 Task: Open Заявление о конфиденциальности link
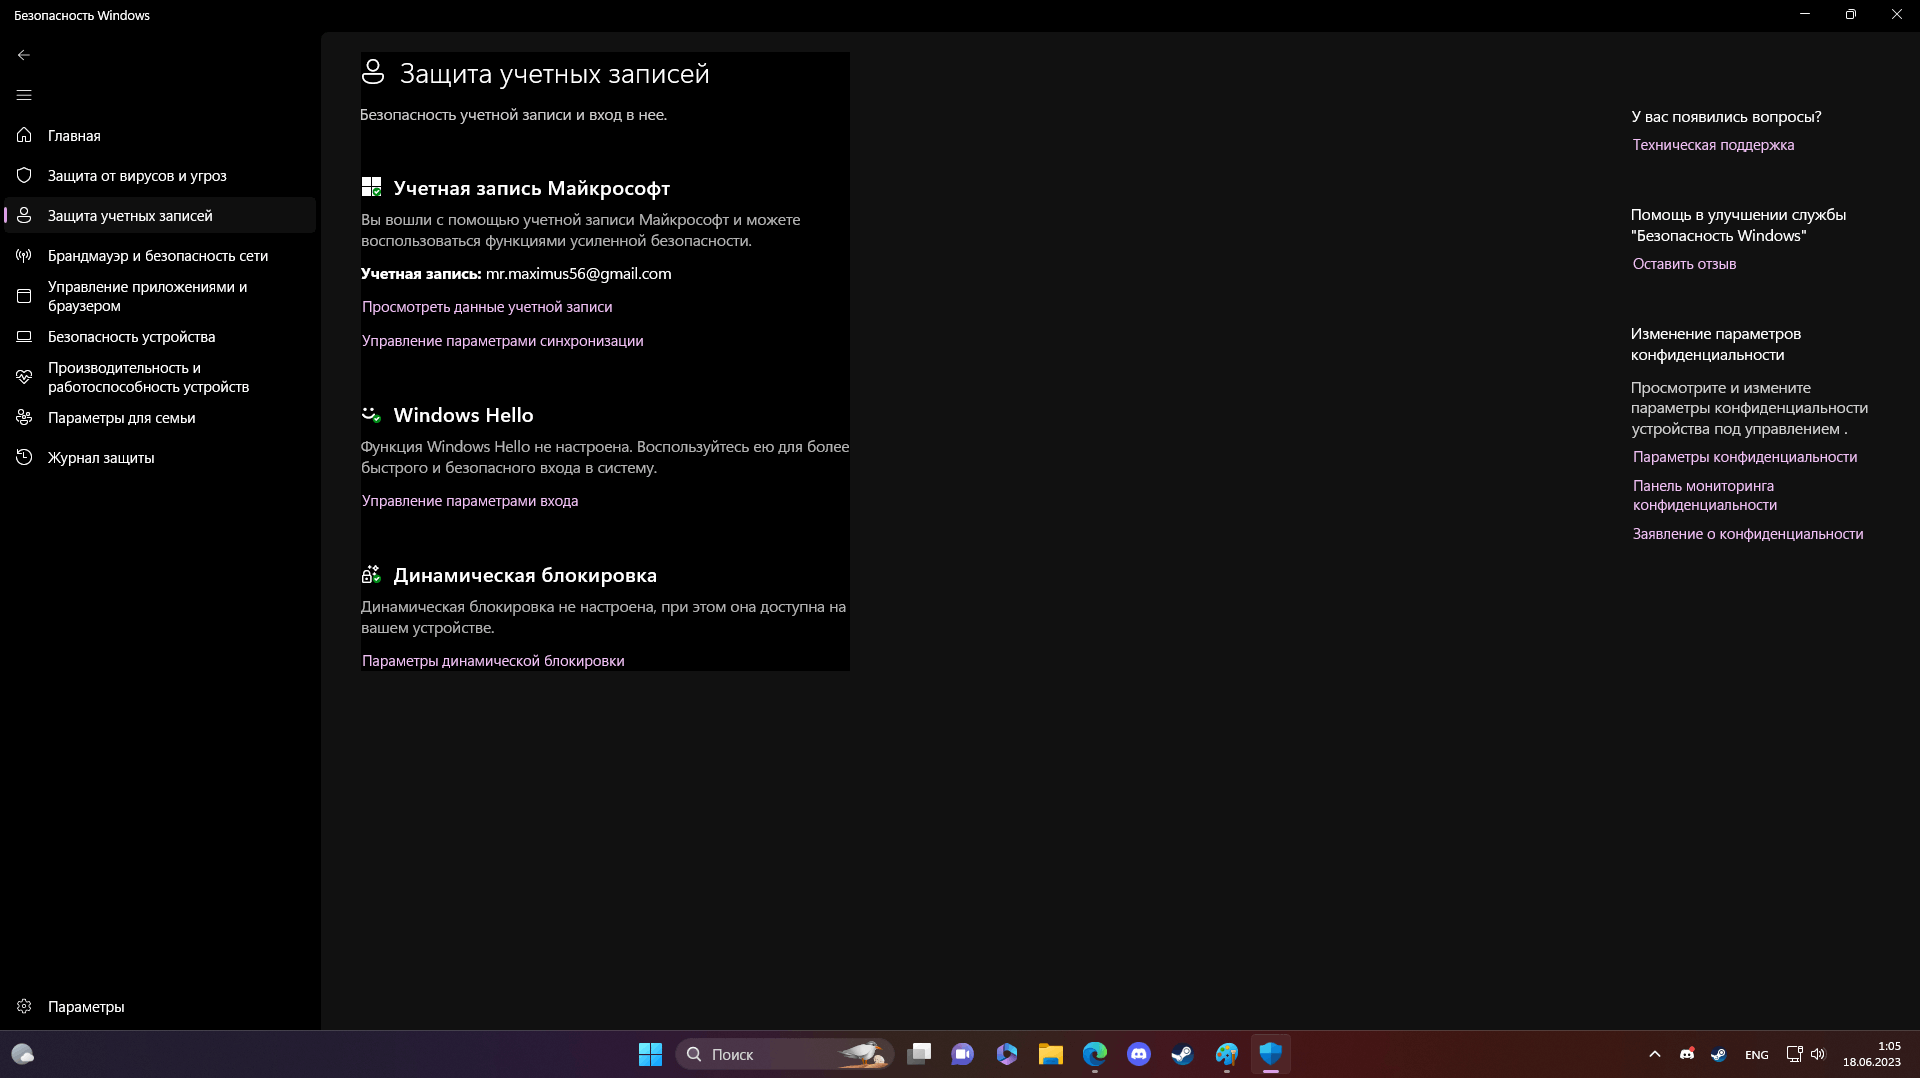[1747, 534]
